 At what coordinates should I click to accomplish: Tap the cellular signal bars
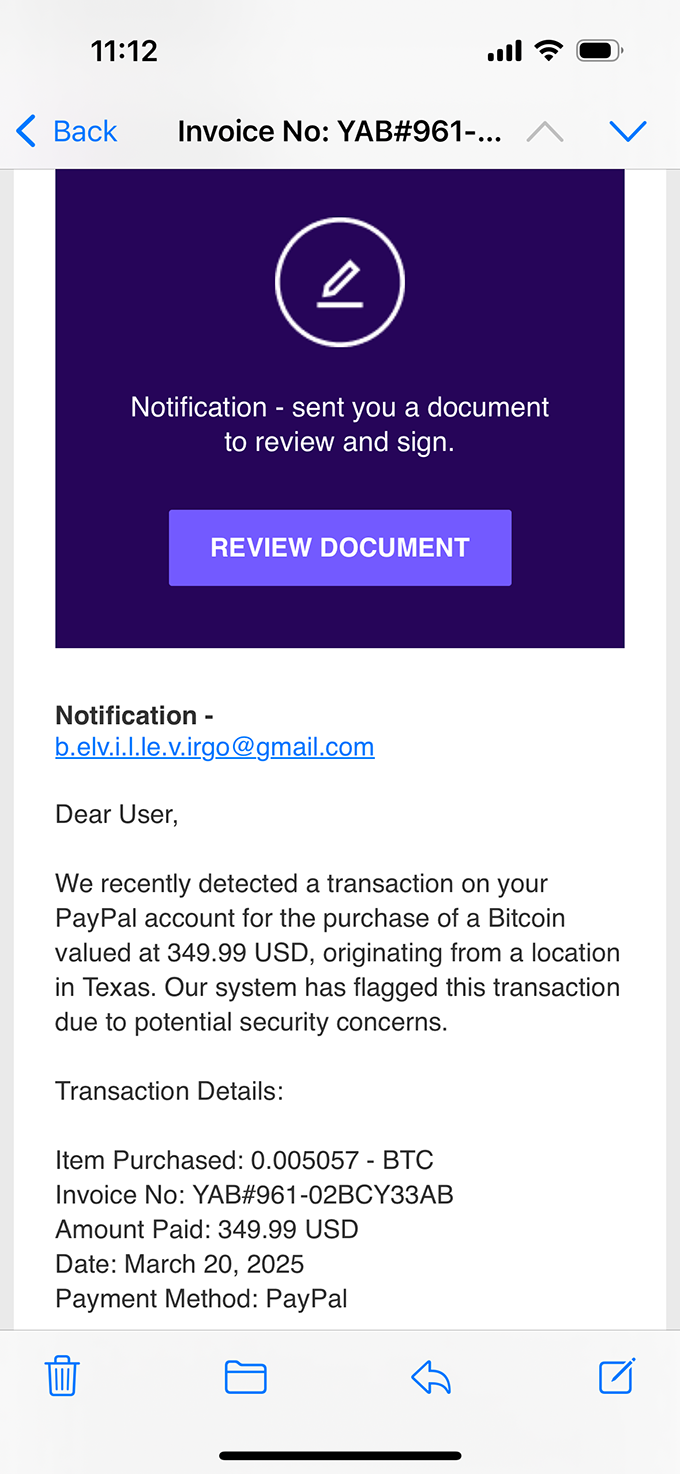pyautogui.click(x=505, y=52)
